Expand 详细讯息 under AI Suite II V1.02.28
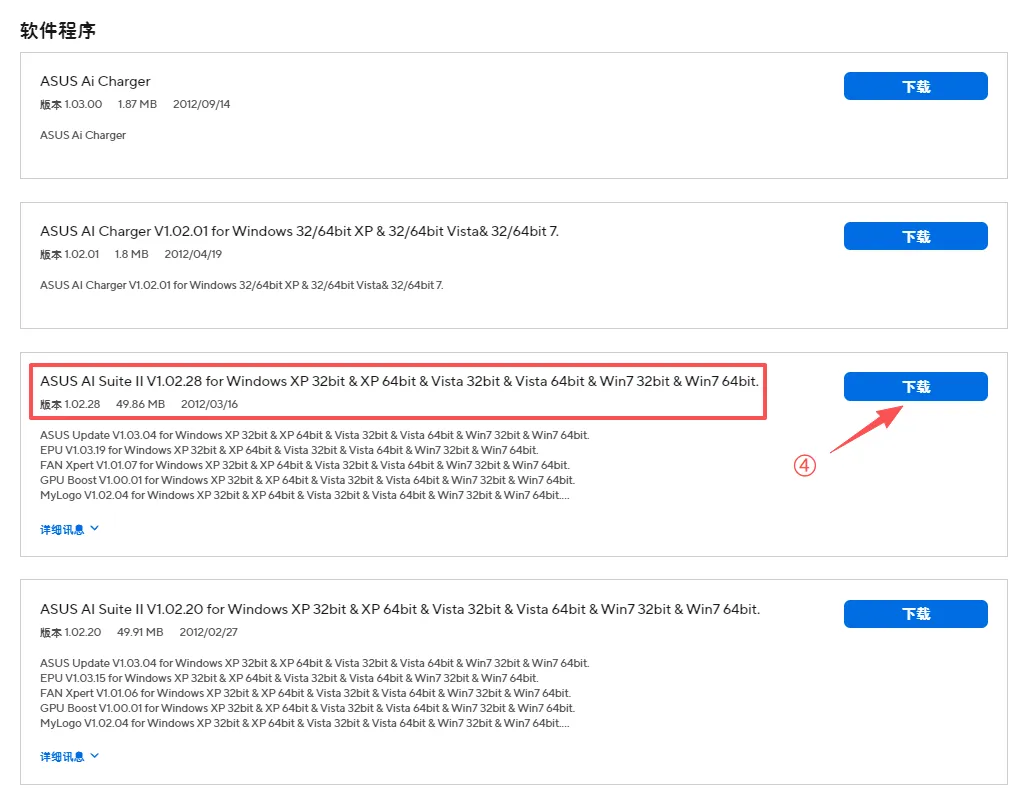 (69, 529)
